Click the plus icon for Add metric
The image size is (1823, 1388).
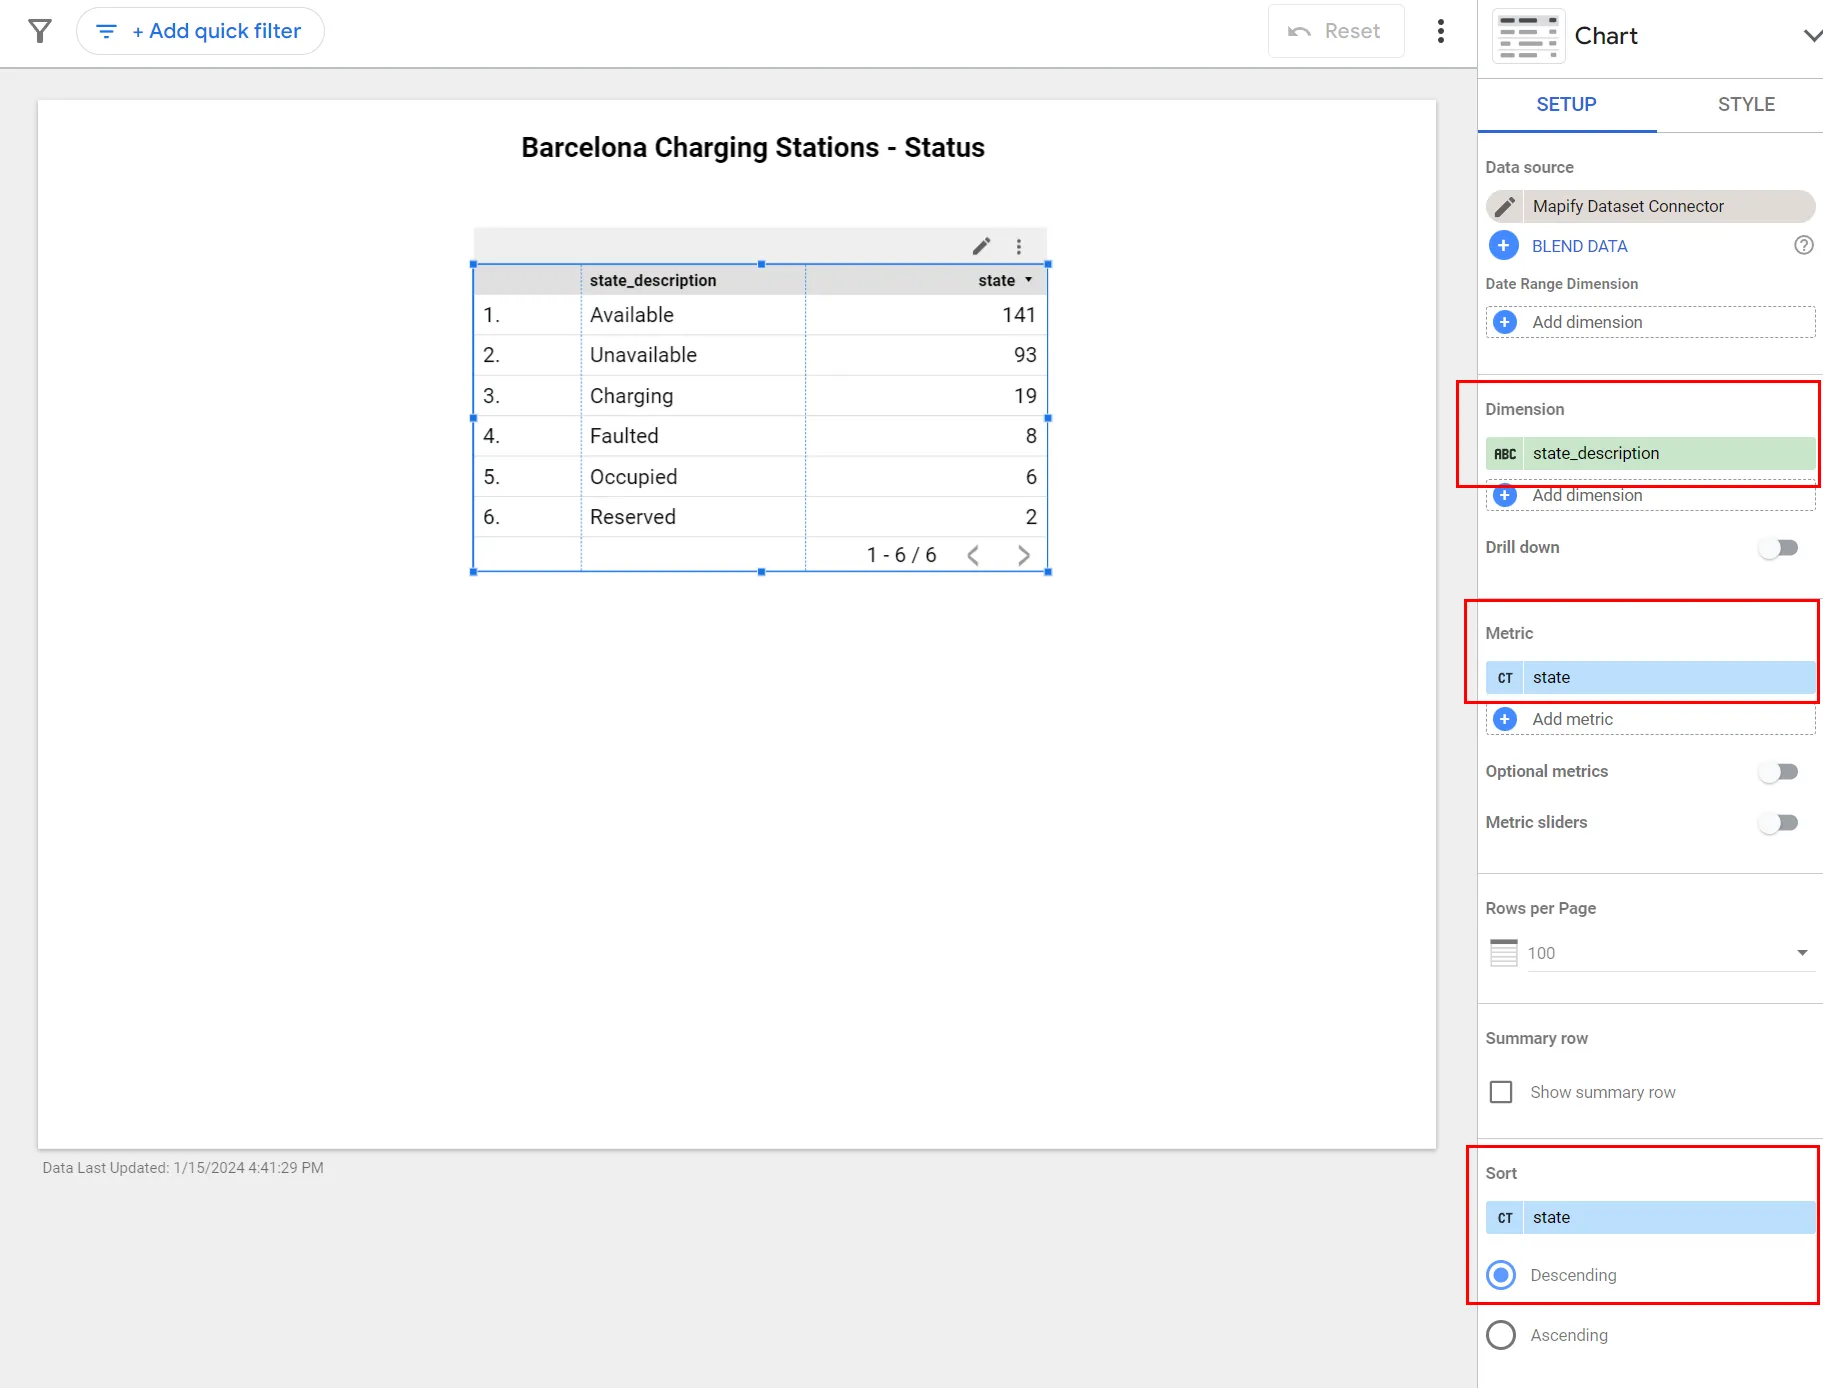[x=1505, y=719]
